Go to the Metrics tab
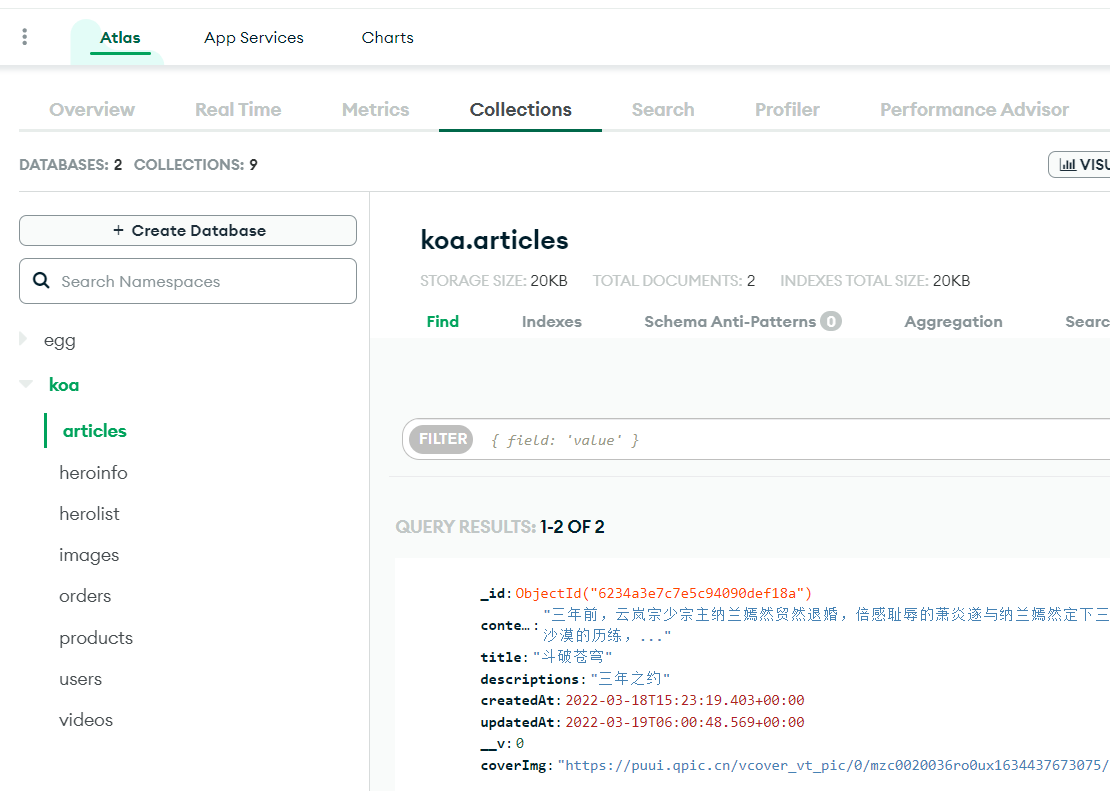The height and width of the screenshot is (791, 1110). [x=375, y=110]
